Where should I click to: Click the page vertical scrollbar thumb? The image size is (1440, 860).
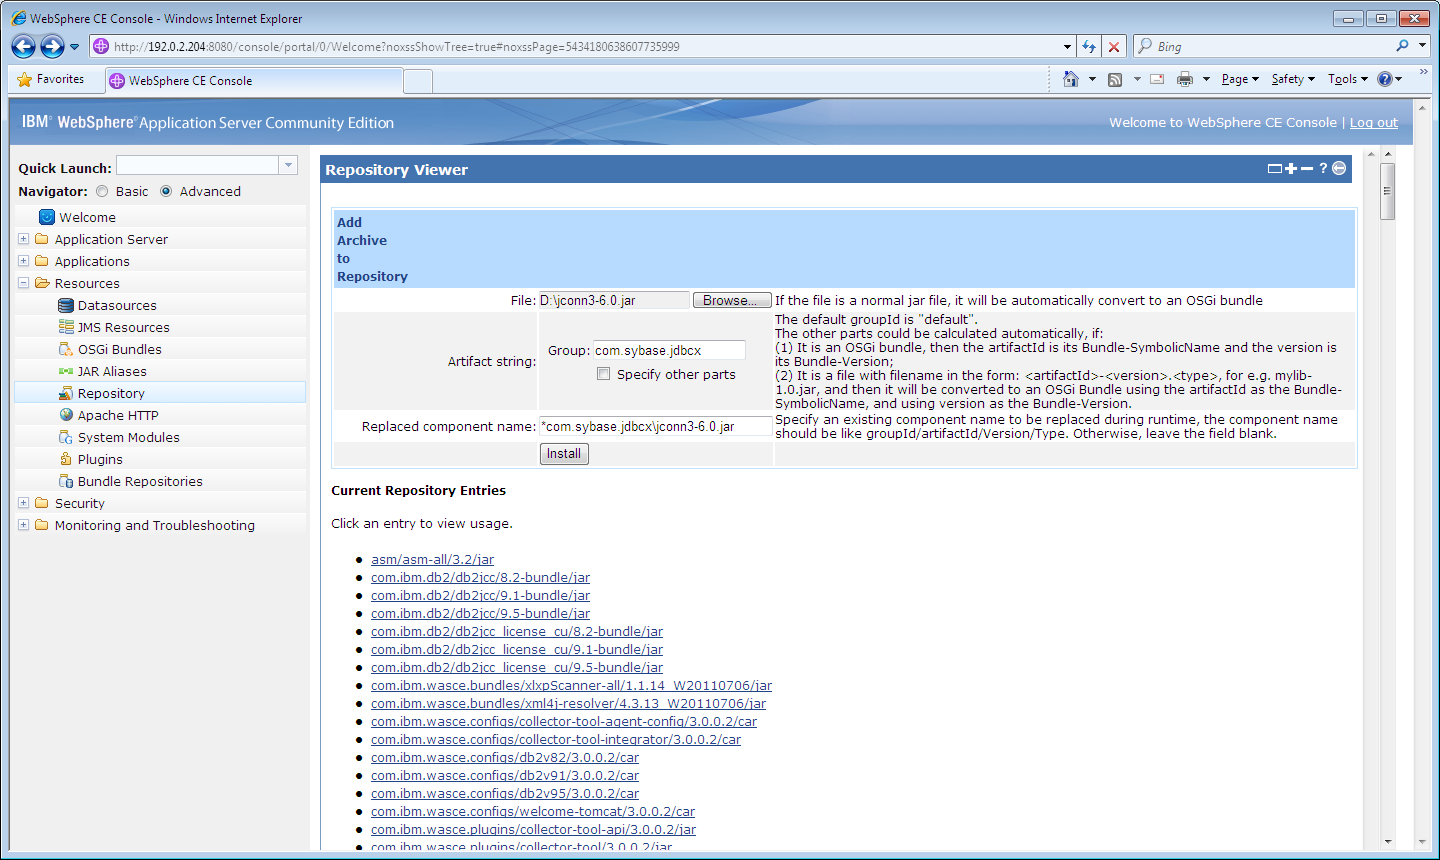click(x=1387, y=191)
